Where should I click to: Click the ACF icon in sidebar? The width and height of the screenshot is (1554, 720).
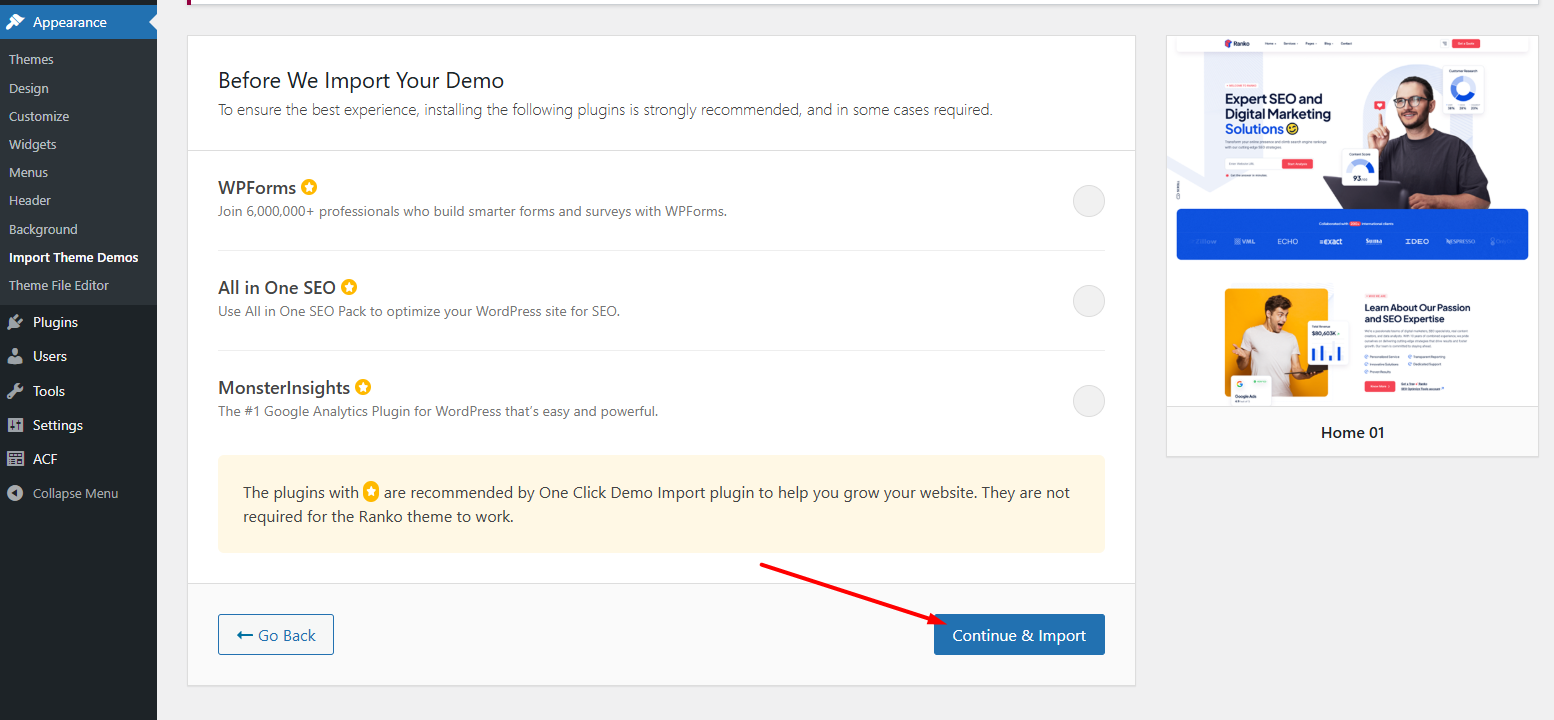(15, 459)
